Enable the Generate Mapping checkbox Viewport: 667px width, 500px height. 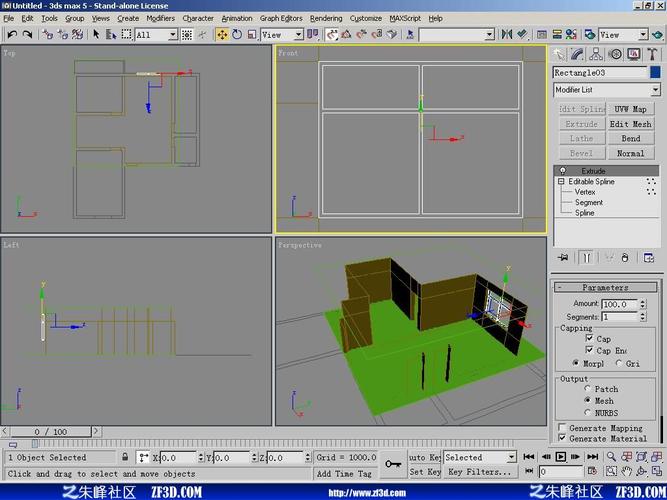(x=562, y=428)
